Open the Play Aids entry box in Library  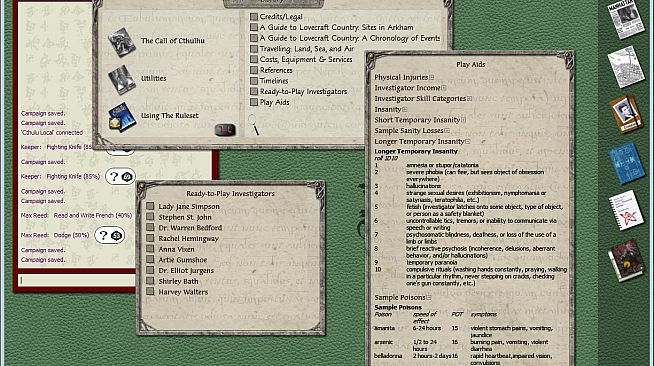[x=254, y=102]
